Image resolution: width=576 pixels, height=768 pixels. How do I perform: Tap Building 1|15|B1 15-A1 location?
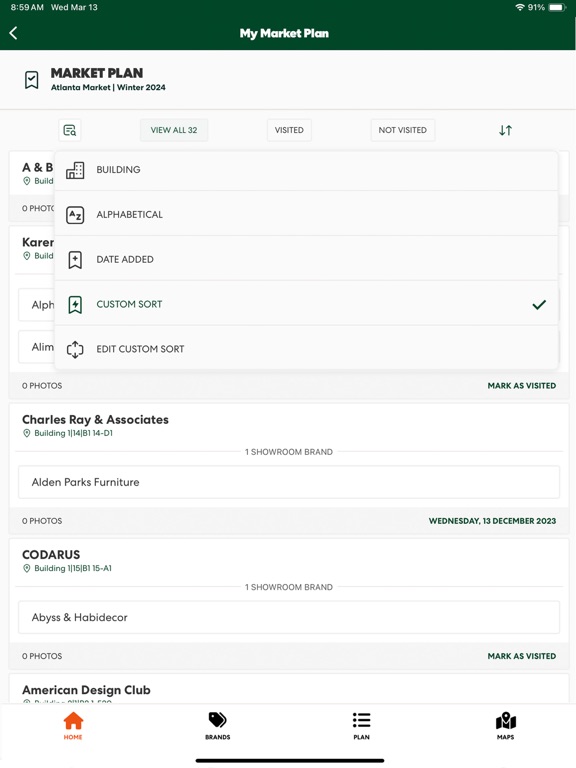(x=73, y=568)
